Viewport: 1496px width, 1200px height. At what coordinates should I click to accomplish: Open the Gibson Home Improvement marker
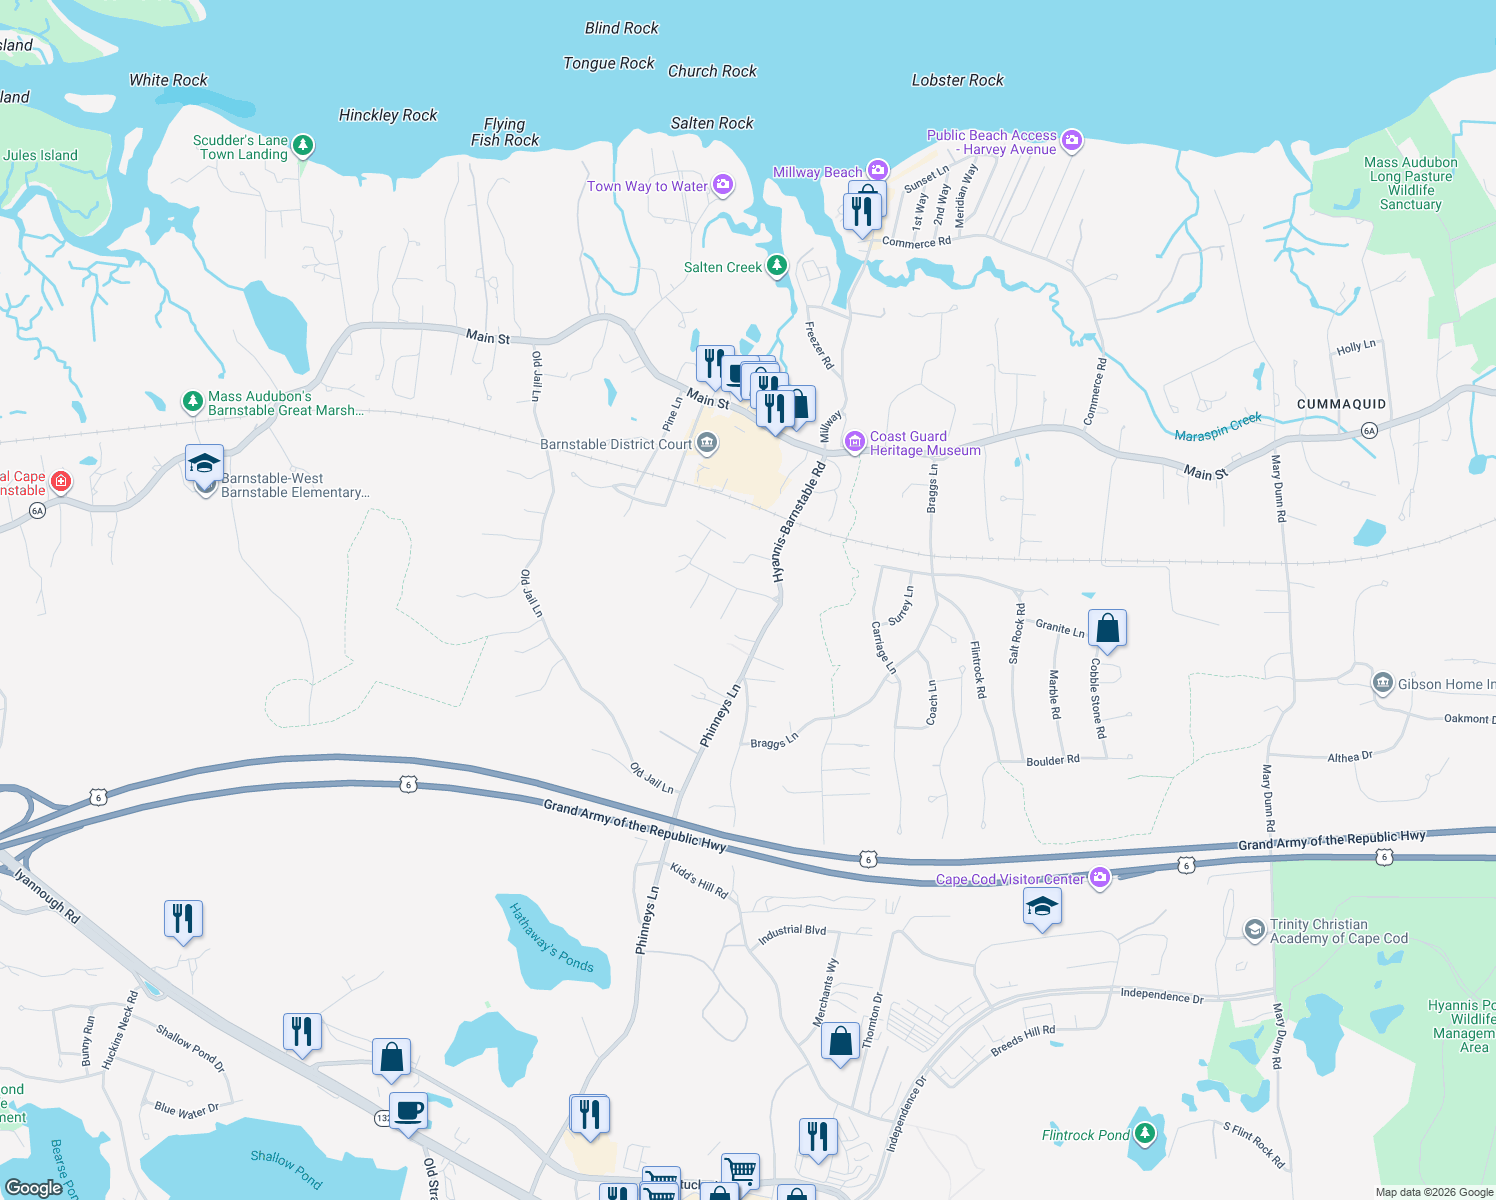pyautogui.click(x=1382, y=682)
